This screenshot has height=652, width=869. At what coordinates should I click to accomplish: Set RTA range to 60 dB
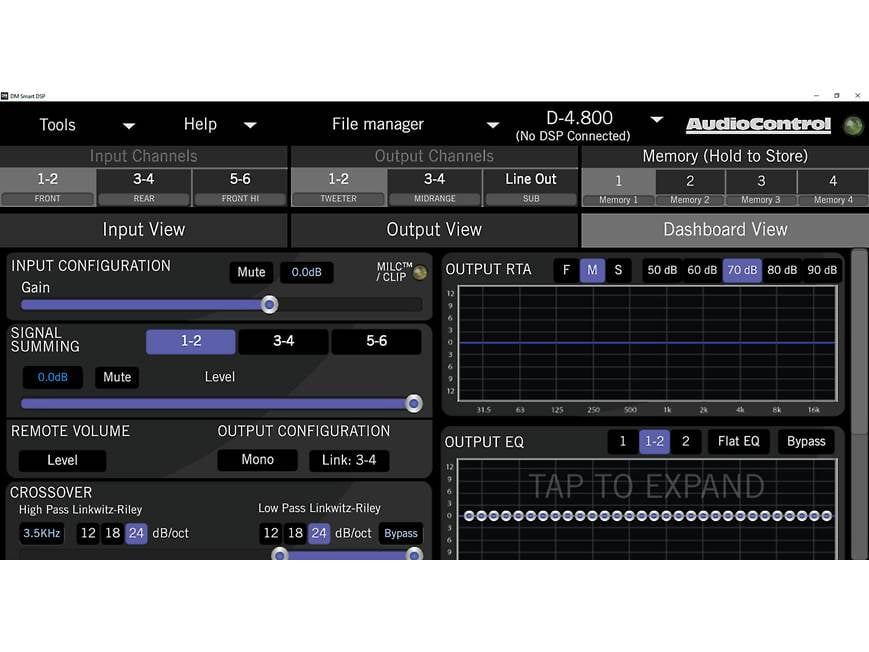pyautogui.click(x=702, y=270)
